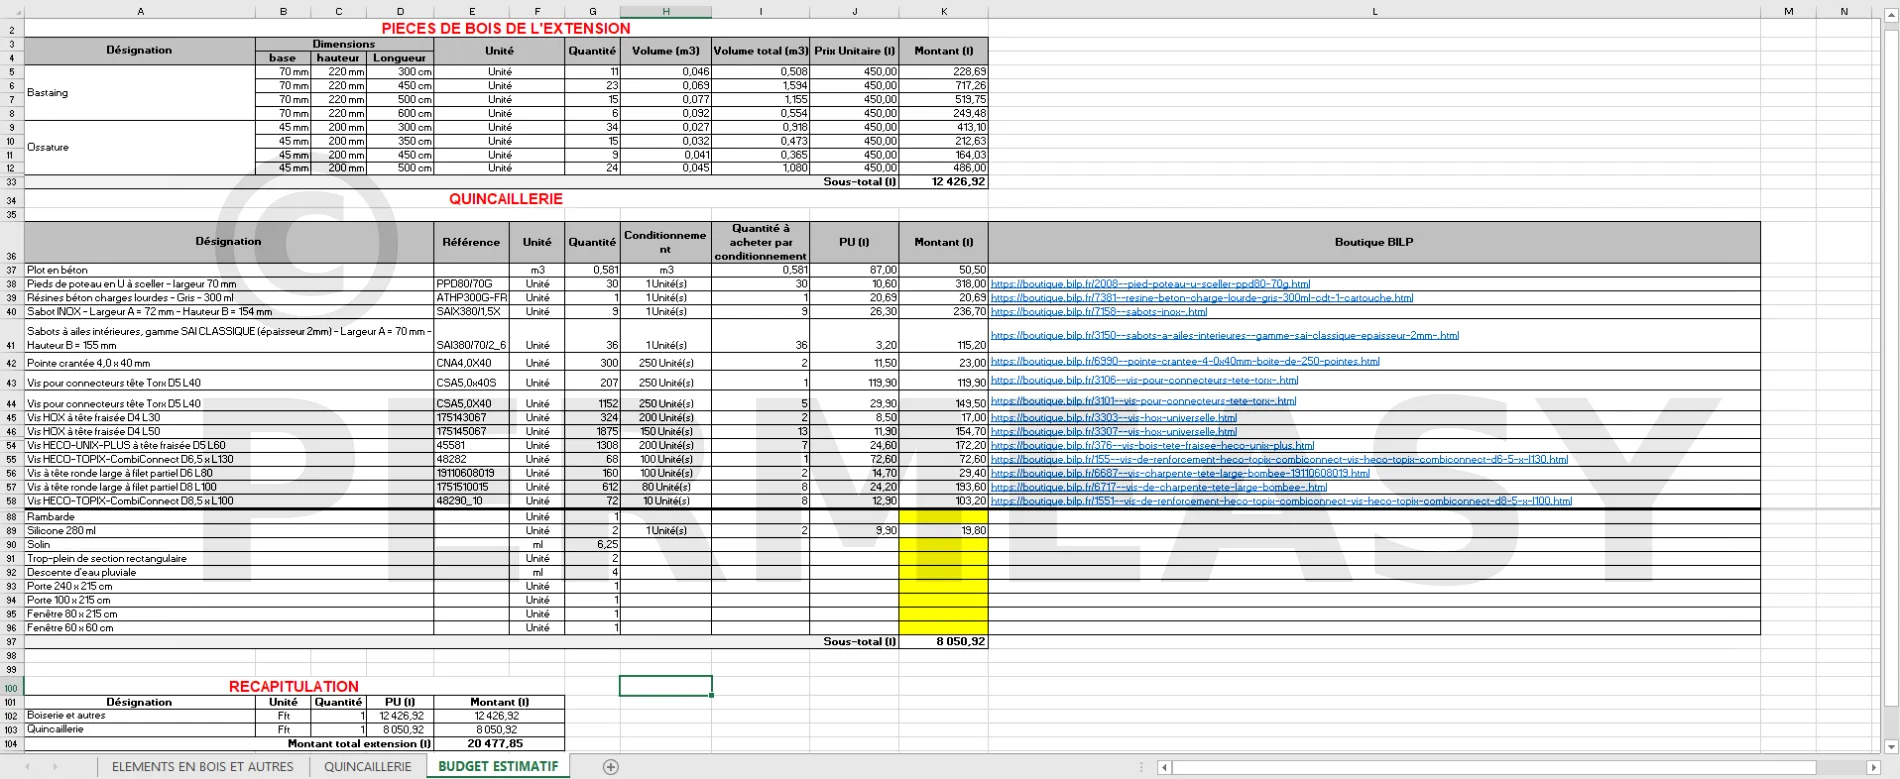Viewport: 1900px width, 779px height.
Task: Select column N header
Action: point(1844,12)
